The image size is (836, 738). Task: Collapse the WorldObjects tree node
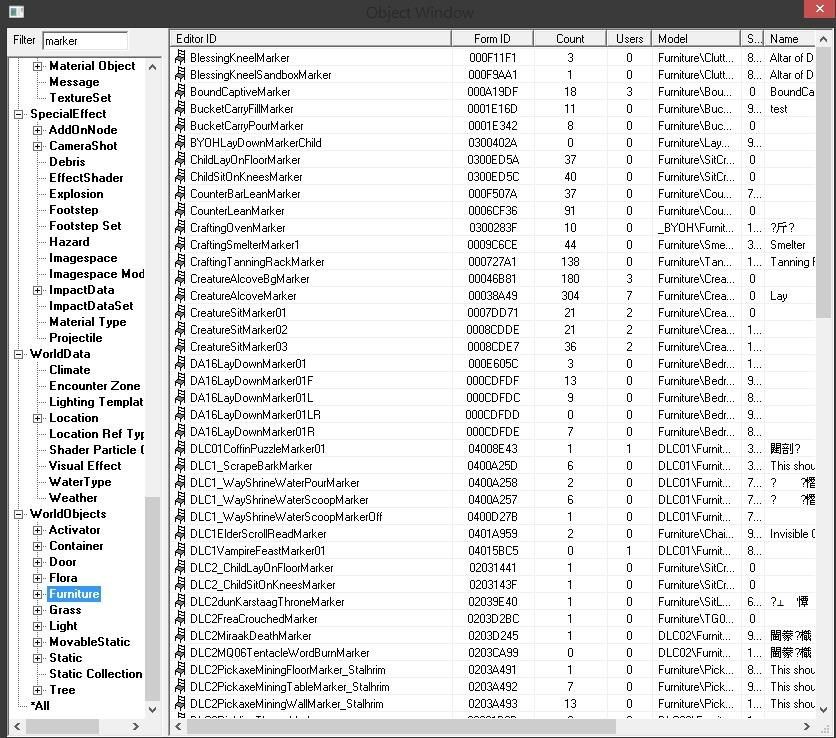[19, 514]
